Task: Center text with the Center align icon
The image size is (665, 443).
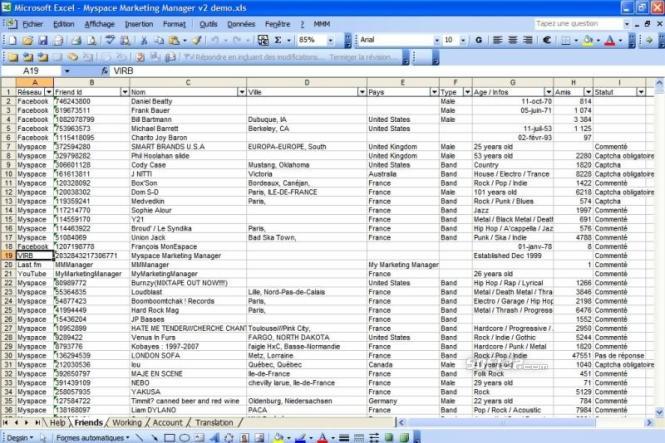Action: coord(513,40)
